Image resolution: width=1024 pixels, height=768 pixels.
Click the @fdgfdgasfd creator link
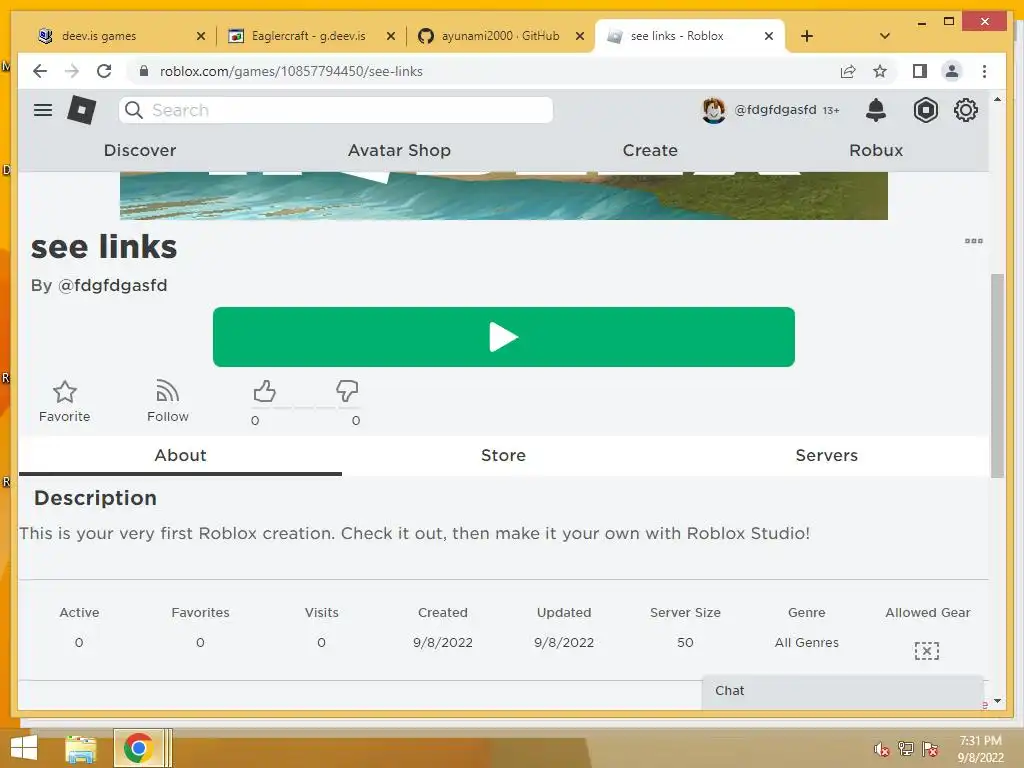(112, 285)
